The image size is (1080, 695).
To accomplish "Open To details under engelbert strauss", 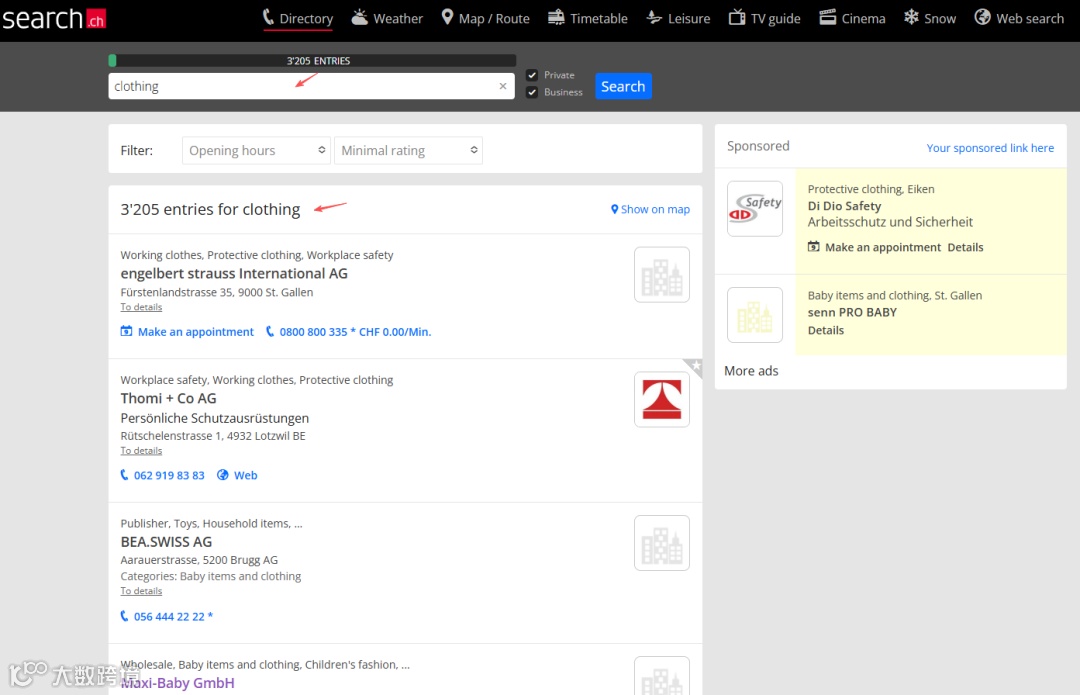I will [141, 307].
